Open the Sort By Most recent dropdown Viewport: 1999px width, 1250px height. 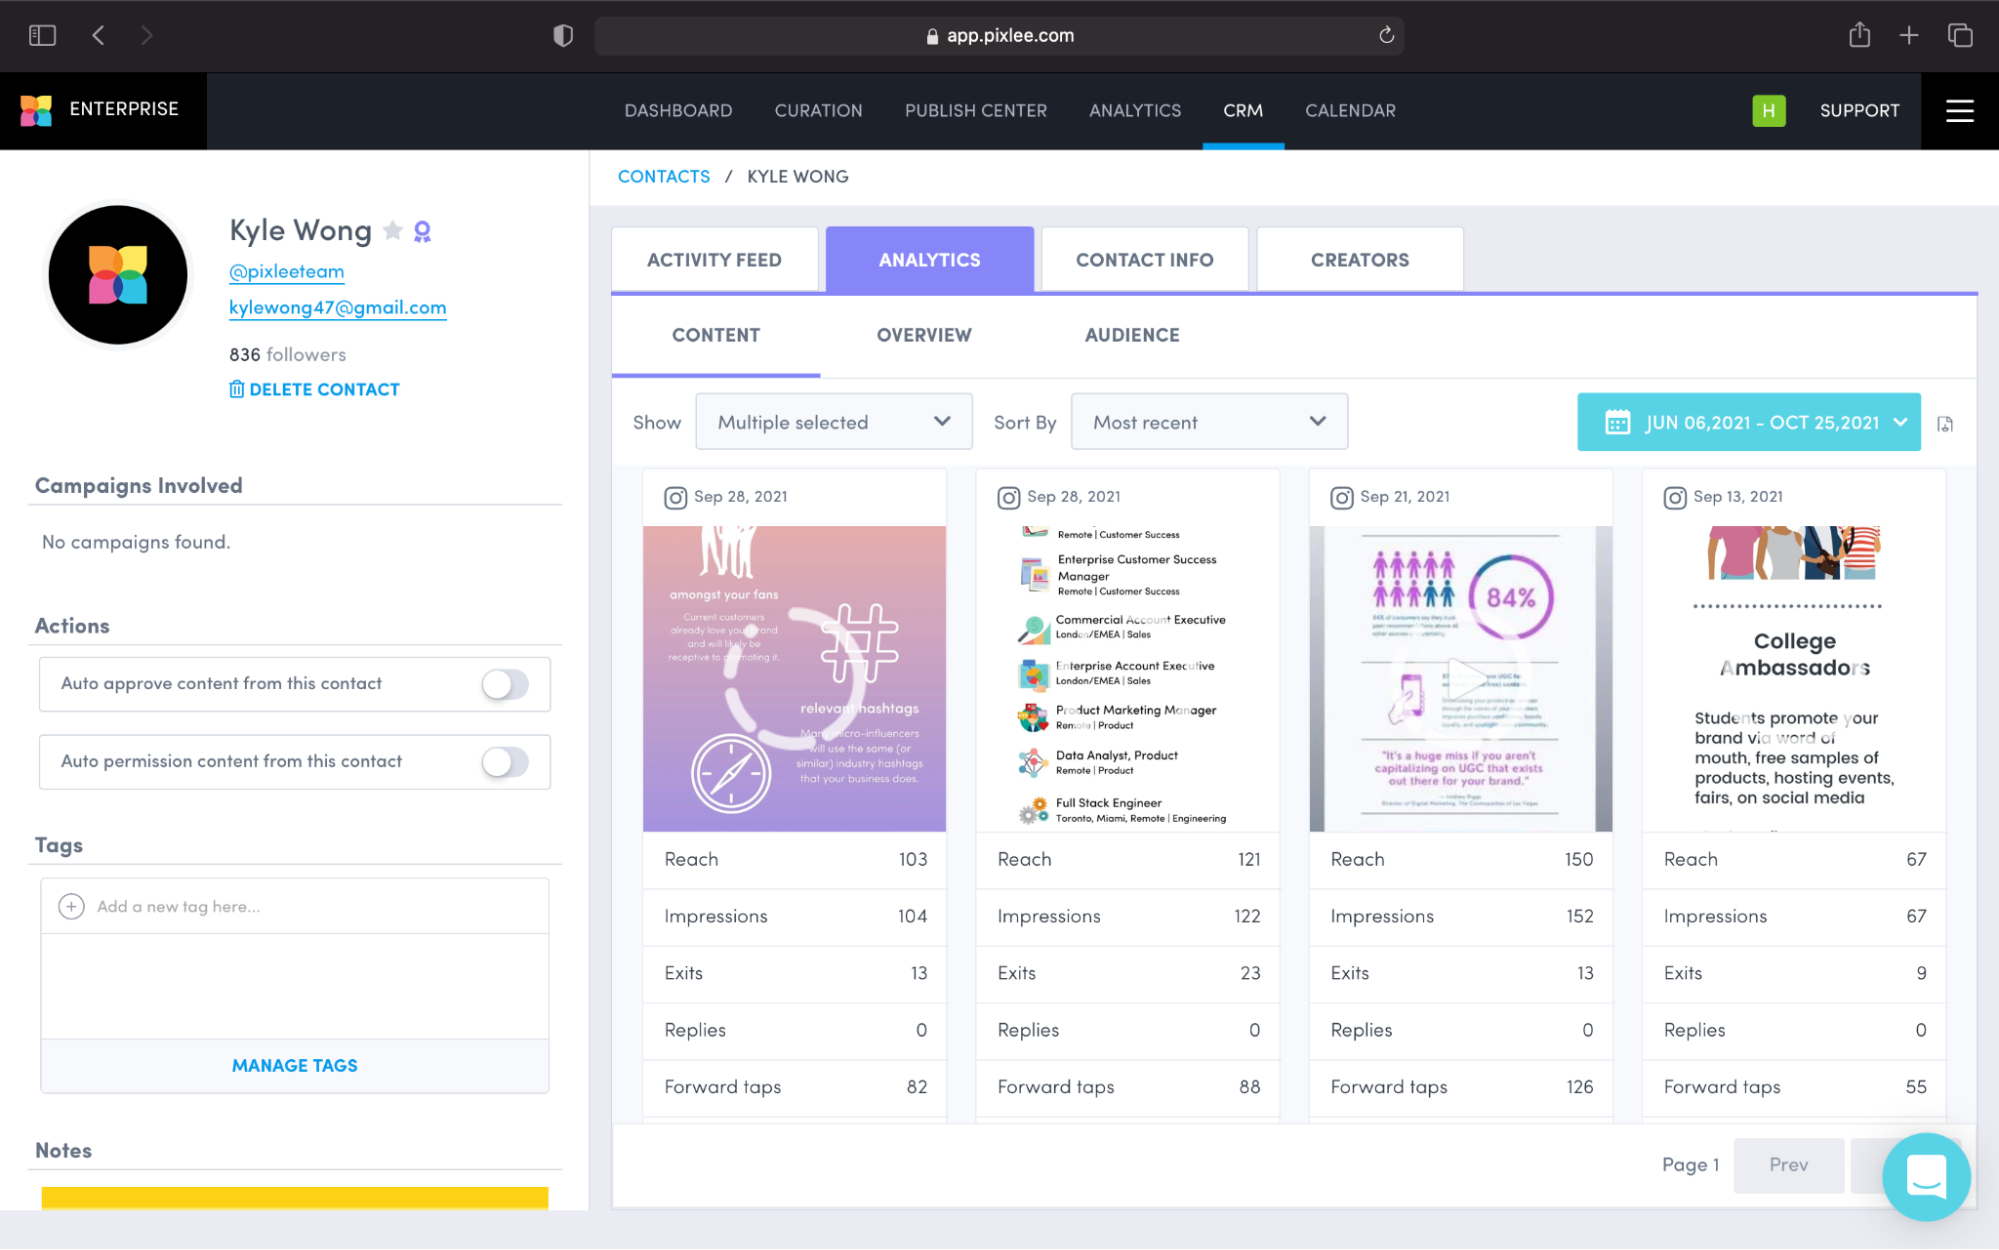[1208, 421]
